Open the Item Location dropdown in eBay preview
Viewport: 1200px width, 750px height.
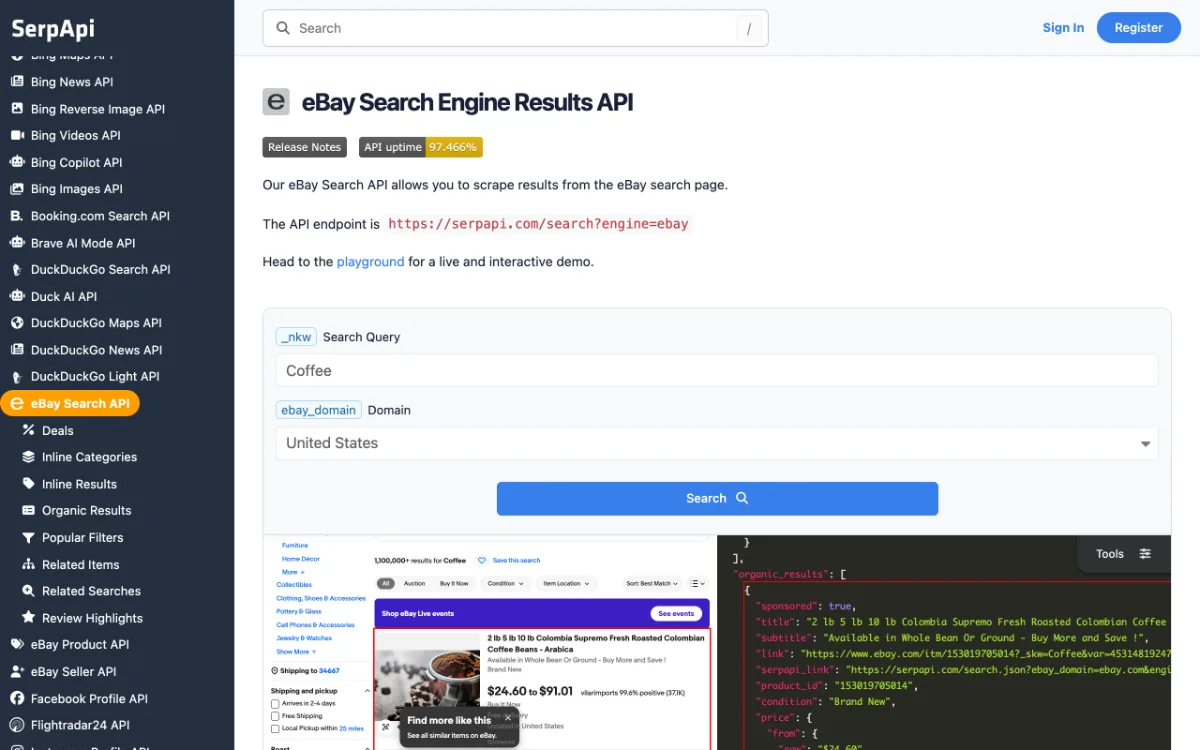pos(566,583)
